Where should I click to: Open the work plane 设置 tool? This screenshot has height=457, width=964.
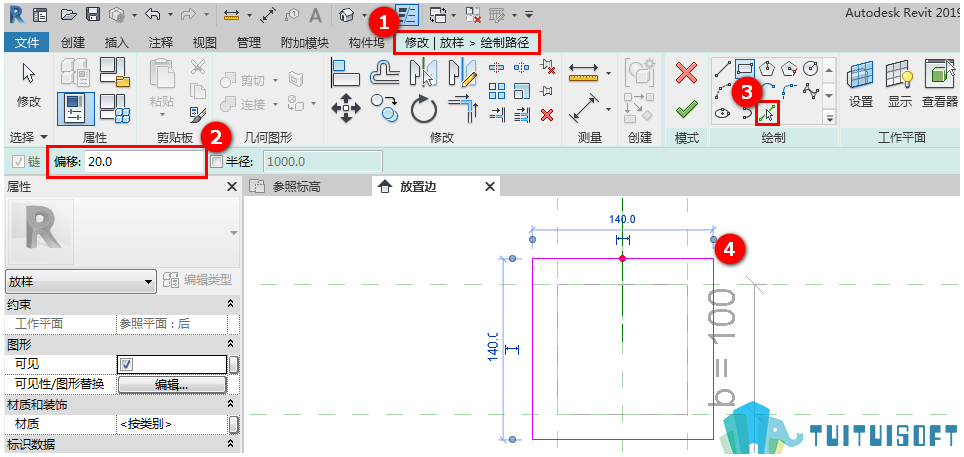click(x=861, y=83)
